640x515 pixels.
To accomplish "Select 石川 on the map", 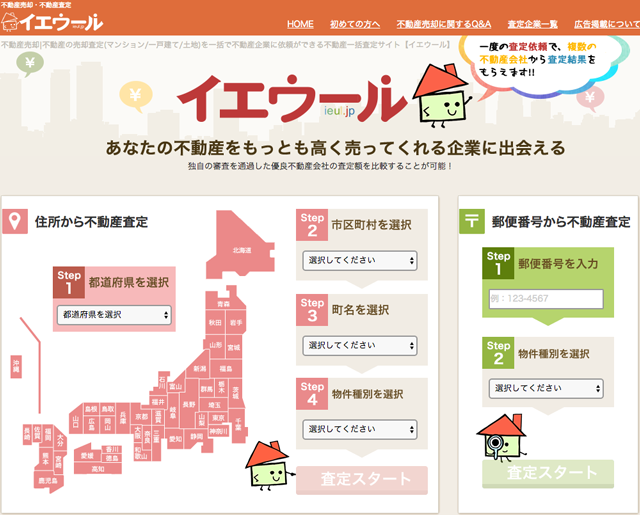I will click(162, 382).
